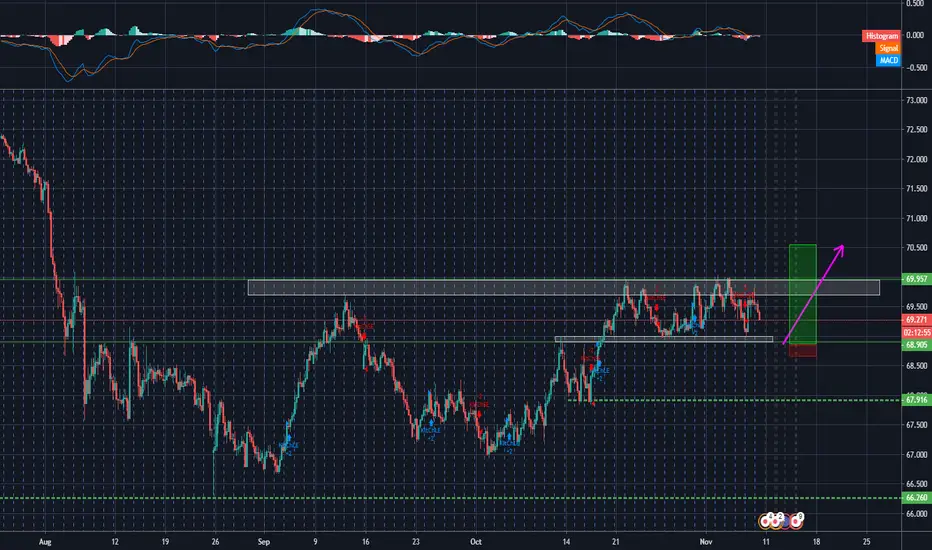Click the 25 date label on the time axis
The width and height of the screenshot is (932, 550).
(x=867, y=542)
